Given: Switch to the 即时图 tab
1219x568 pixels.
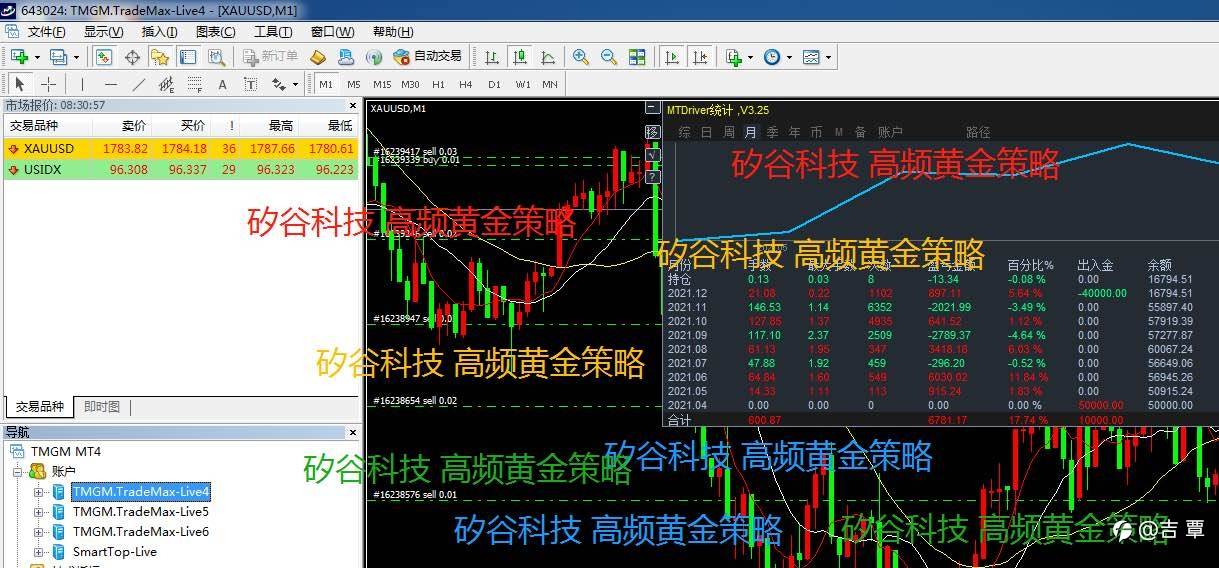Looking at the screenshot, I should 101,407.
